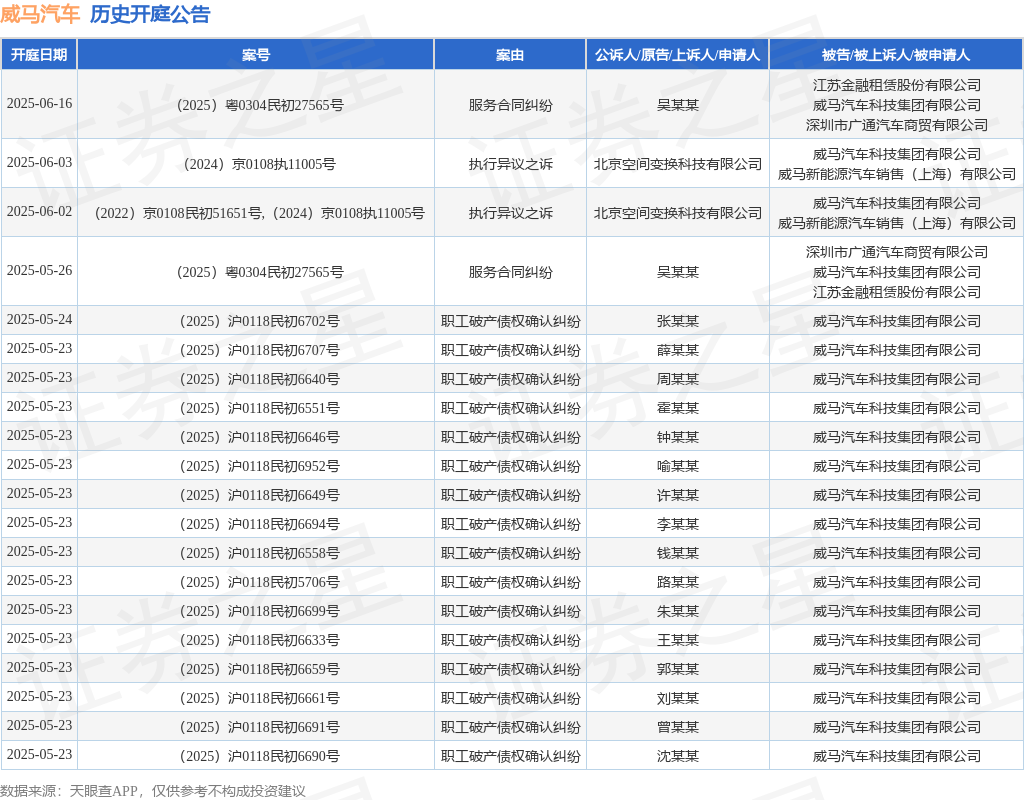The image size is (1024, 800).
Task: Click the 被告/被上诉人/被申请人 header
Action: tap(896, 55)
